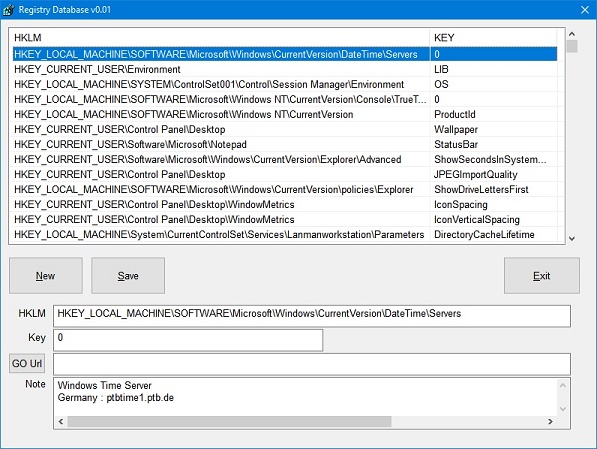Click the Exit button
The width and height of the screenshot is (597, 449).
pyautogui.click(x=542, y=275)
